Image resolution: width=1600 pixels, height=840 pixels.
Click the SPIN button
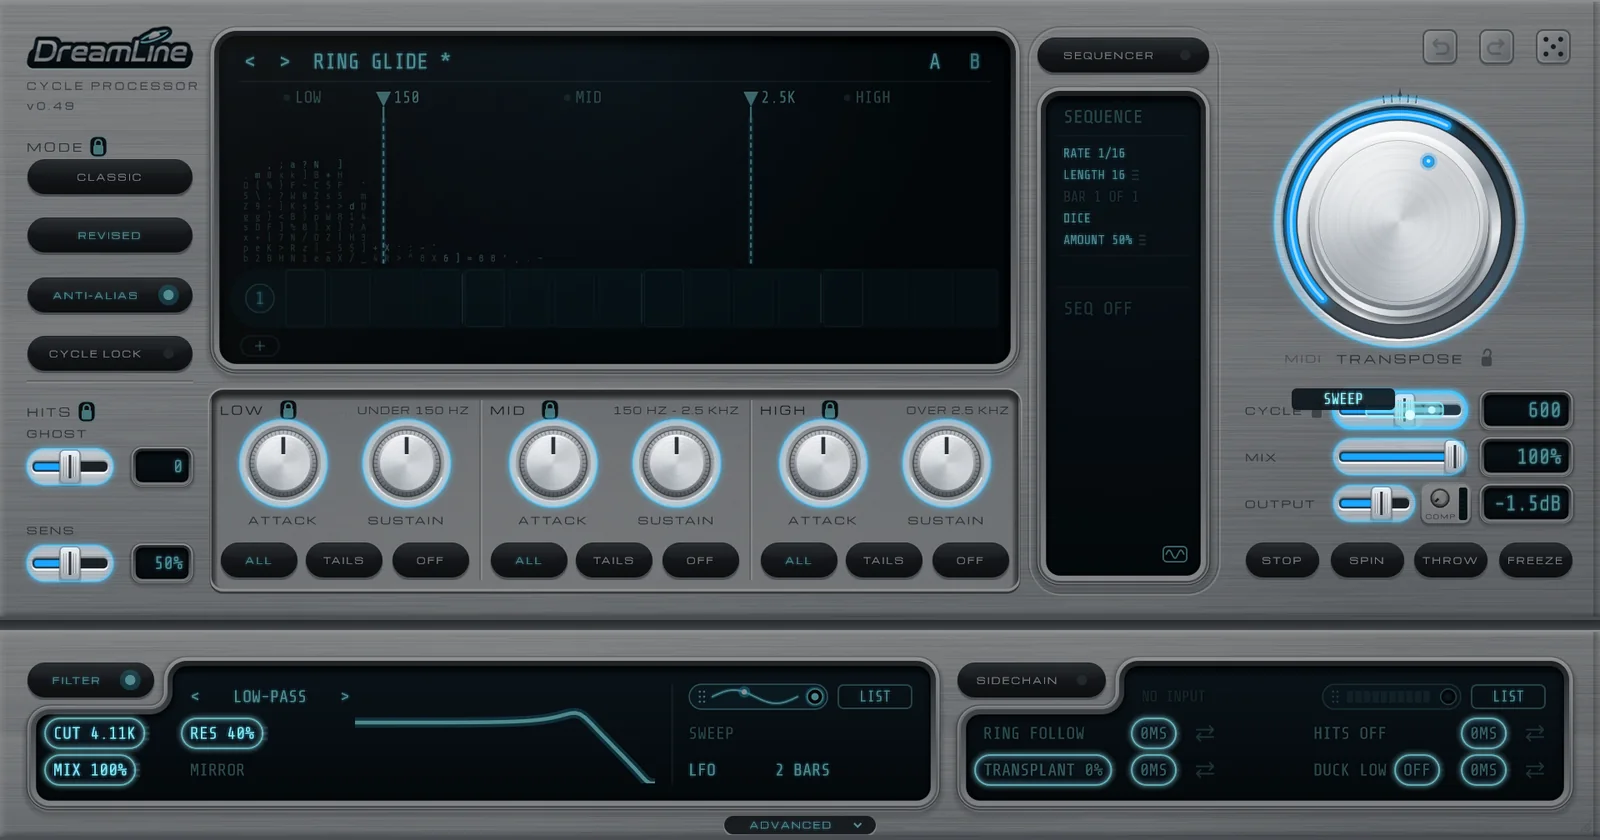[x=1366, y=560]
